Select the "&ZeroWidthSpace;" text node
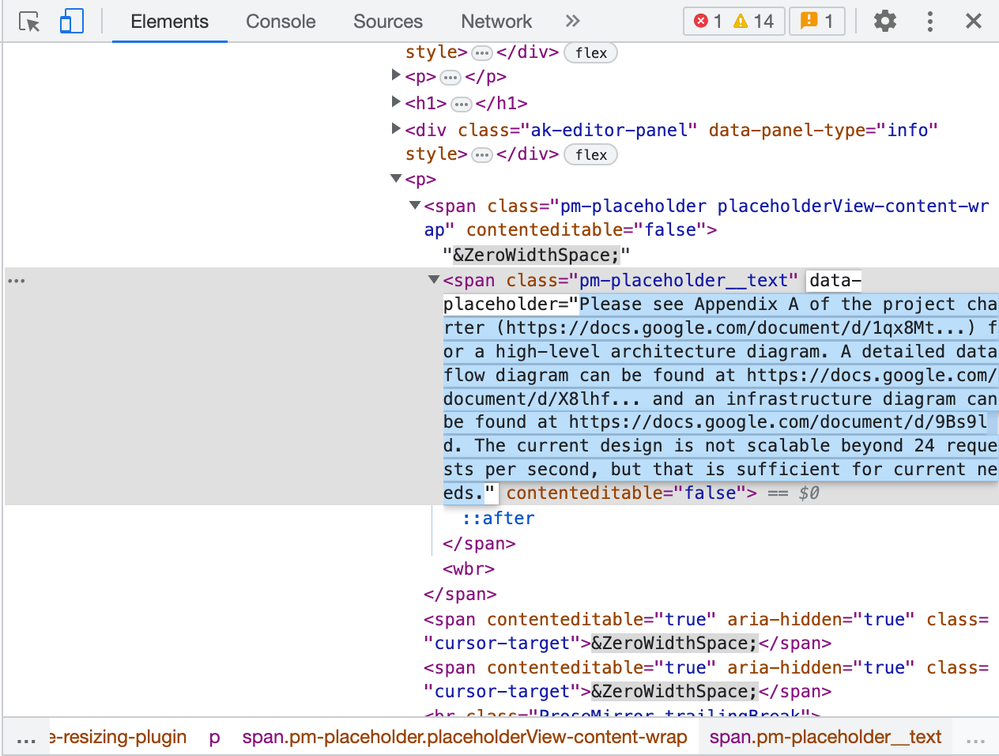Screen dimensions: 999x756 (x=536, y=255)
